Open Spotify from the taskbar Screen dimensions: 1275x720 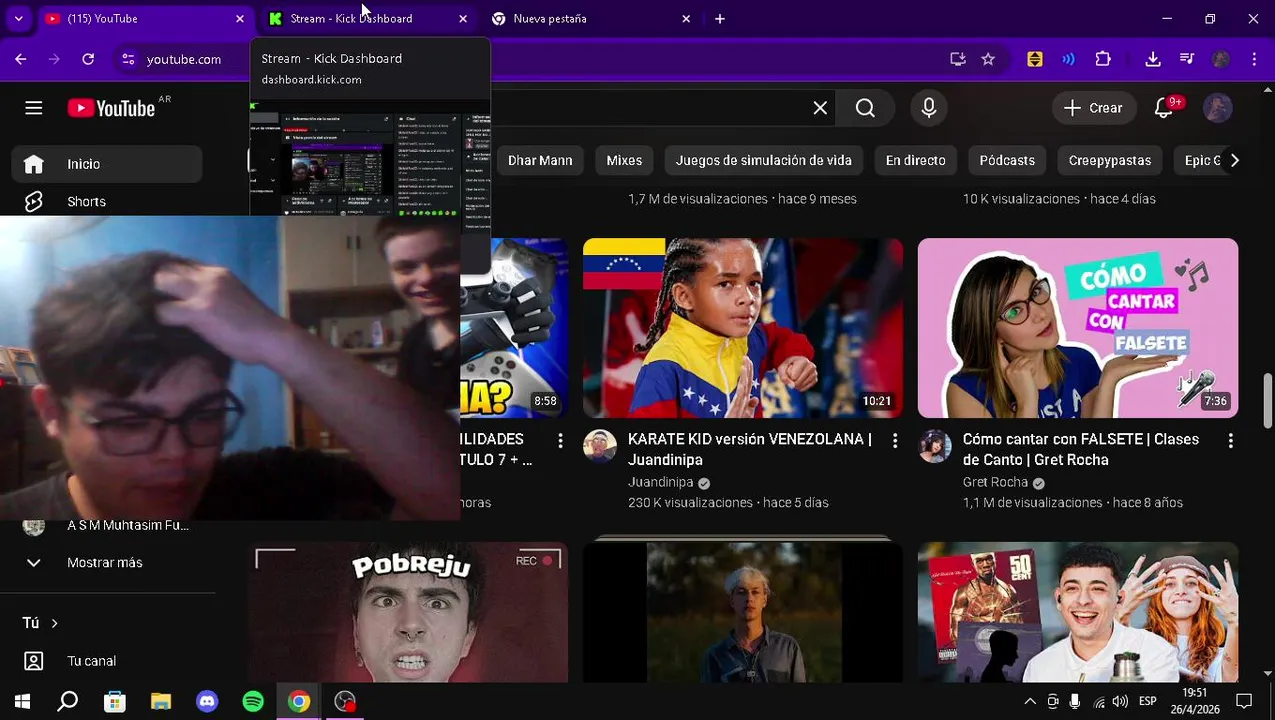253,701
